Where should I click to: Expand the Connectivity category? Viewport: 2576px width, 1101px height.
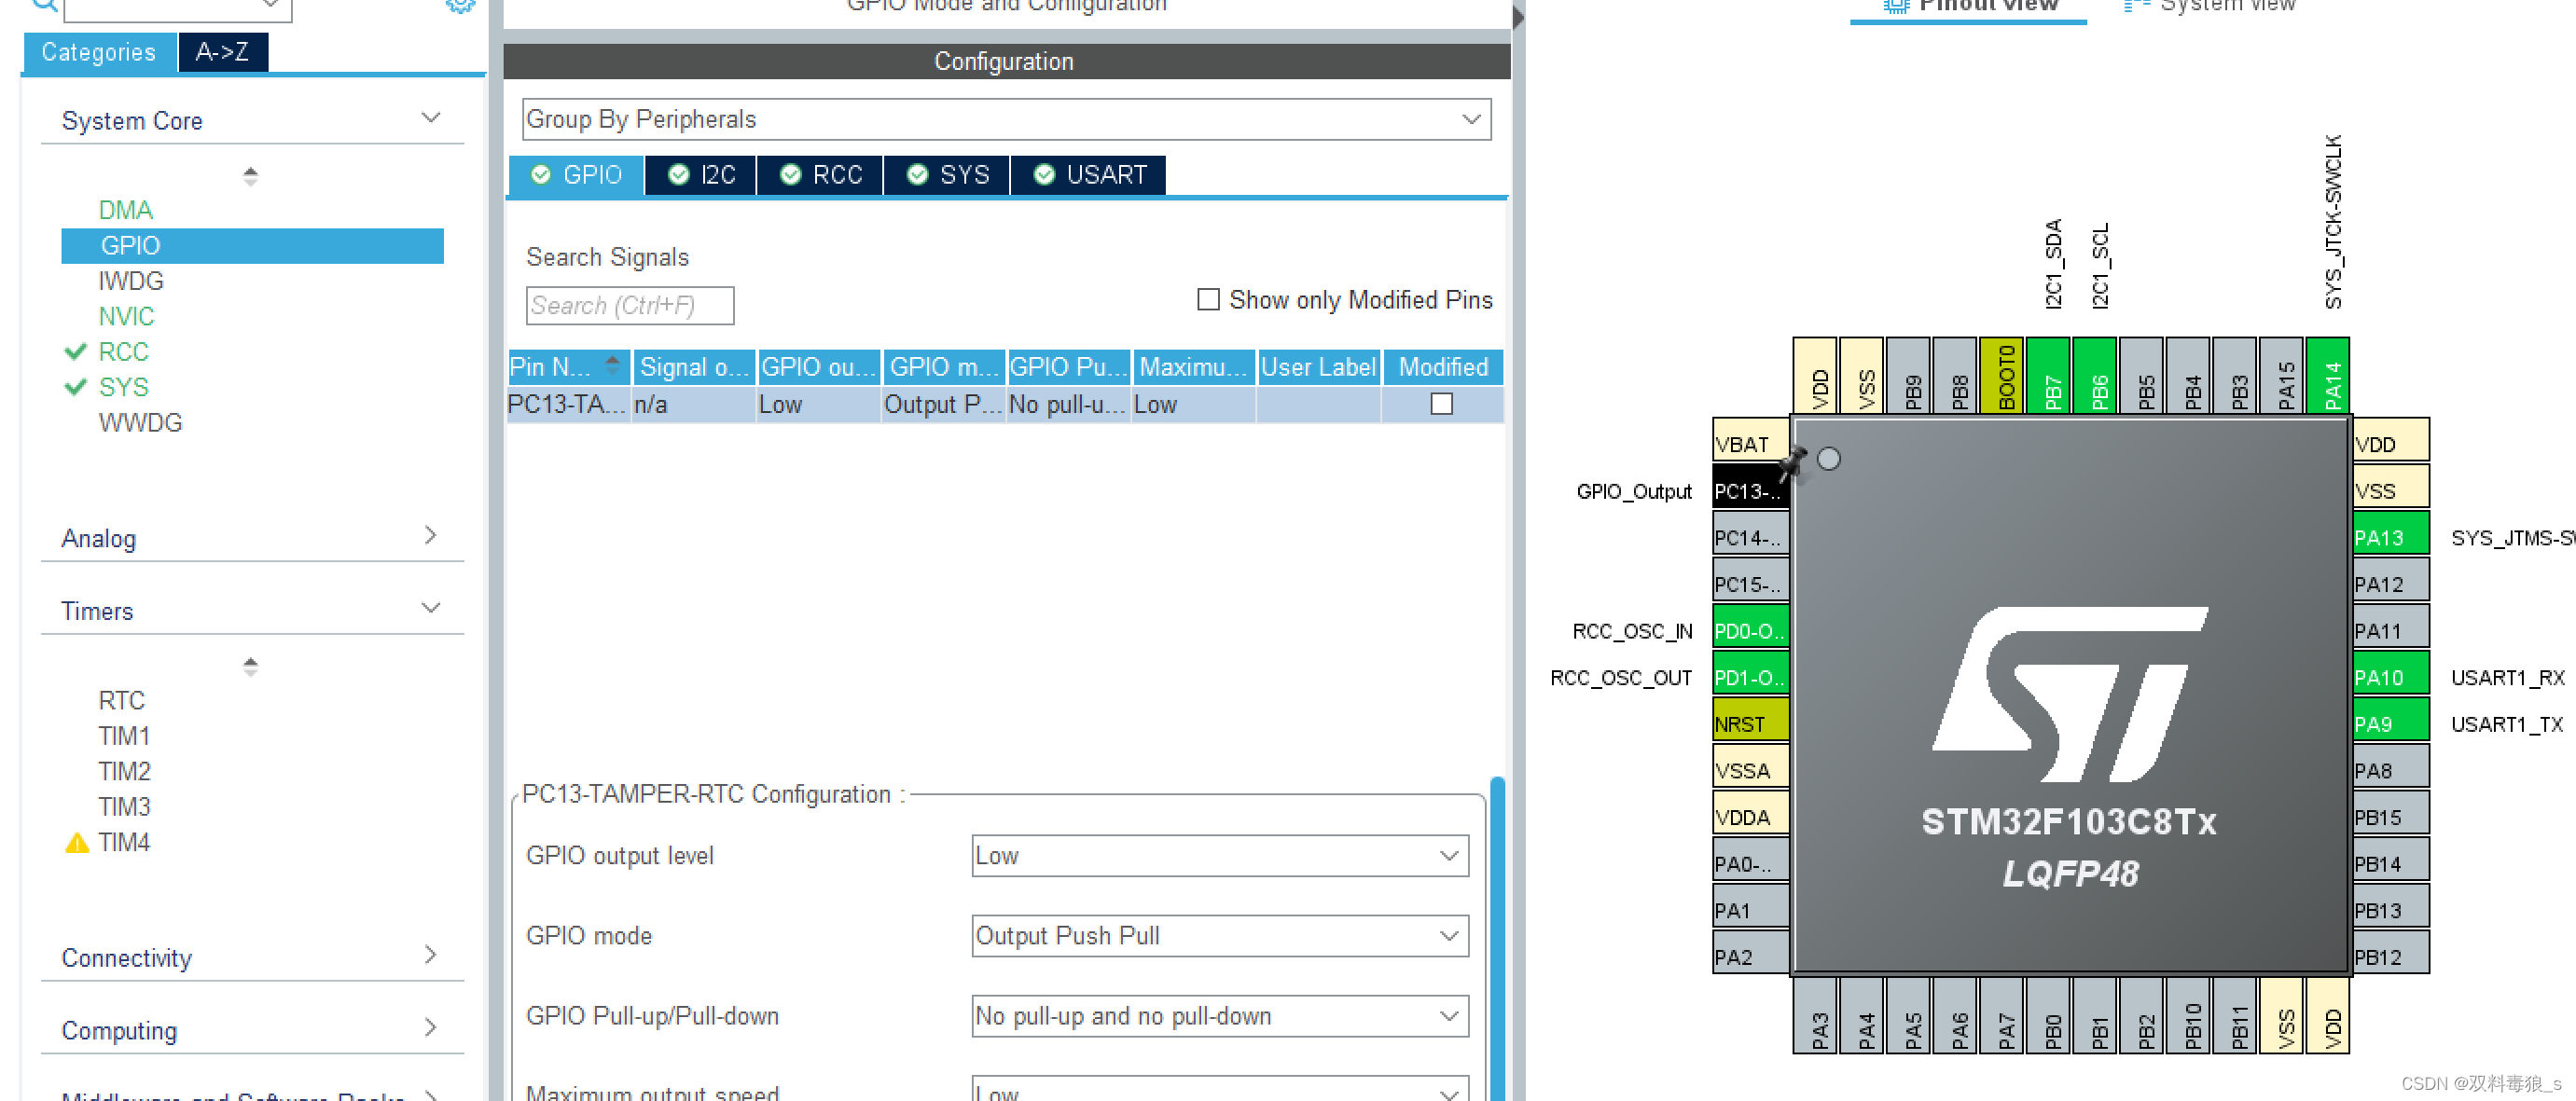[431, 955]
